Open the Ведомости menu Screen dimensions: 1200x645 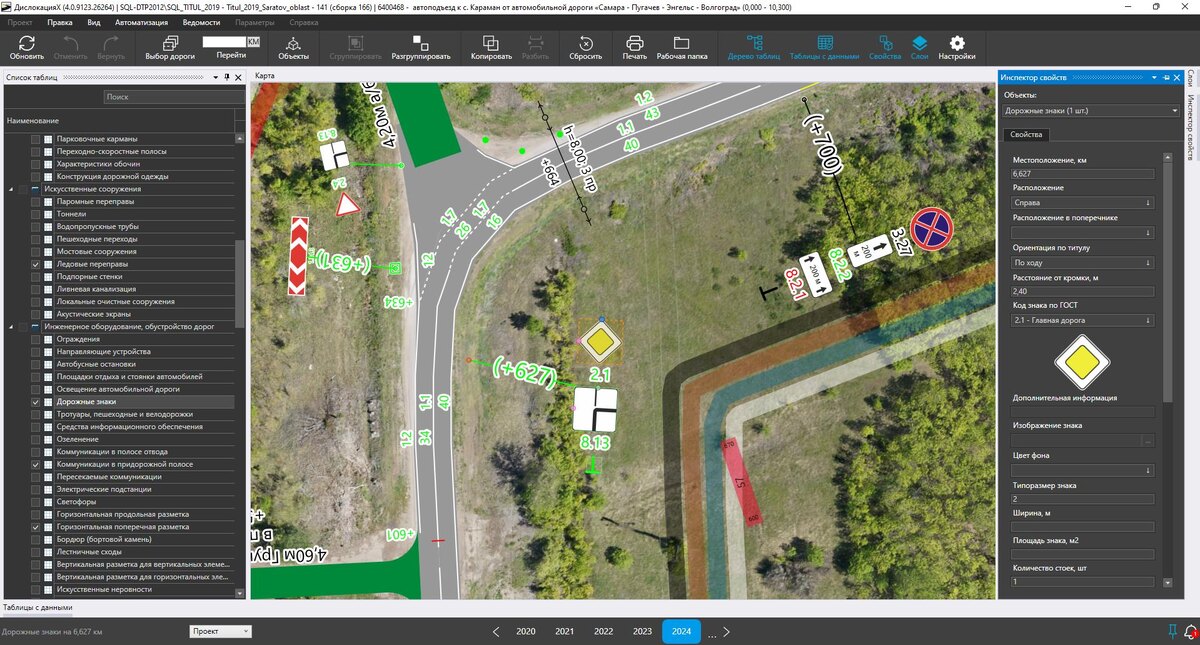pos(201,22)
